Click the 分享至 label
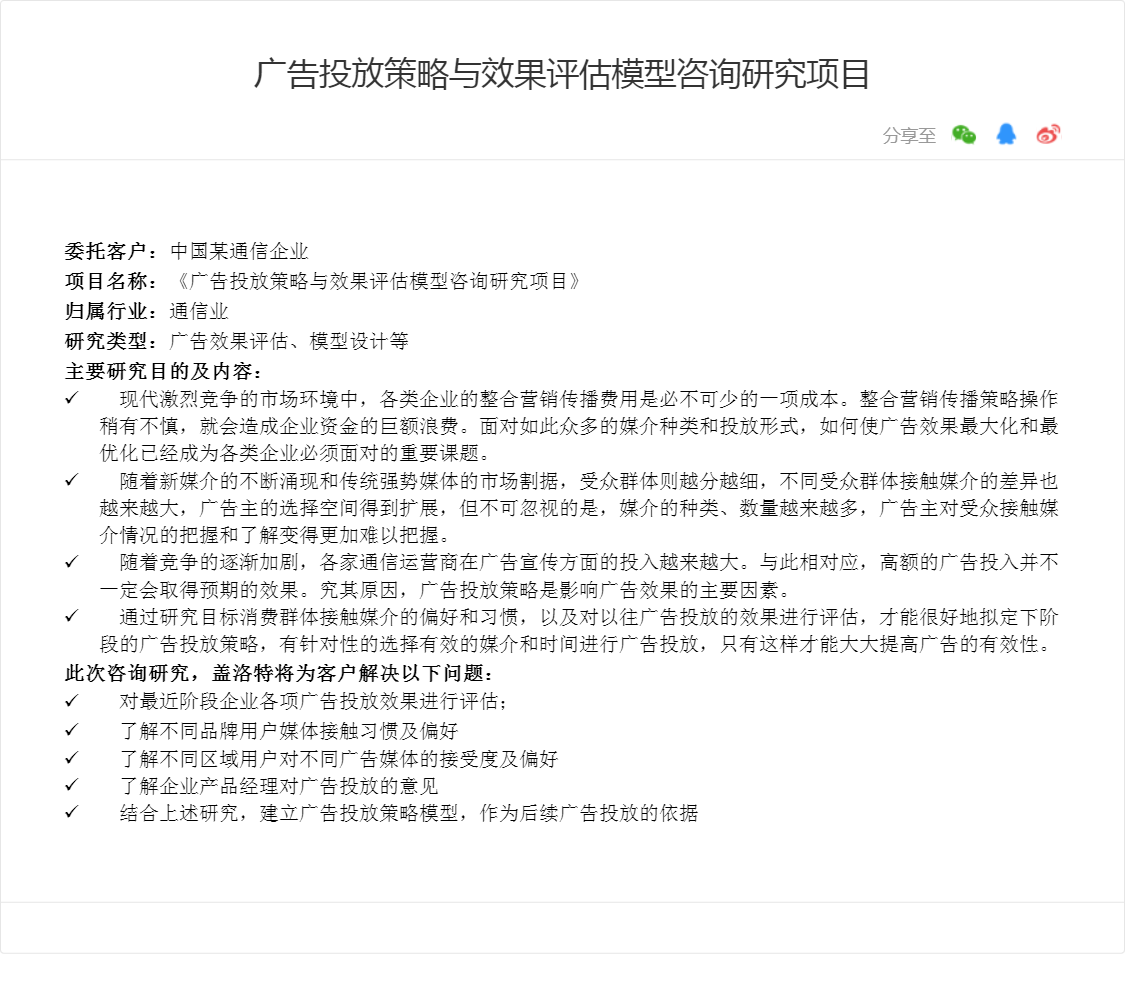This screenshot has width=1125, height=1000. pos(909,136)
